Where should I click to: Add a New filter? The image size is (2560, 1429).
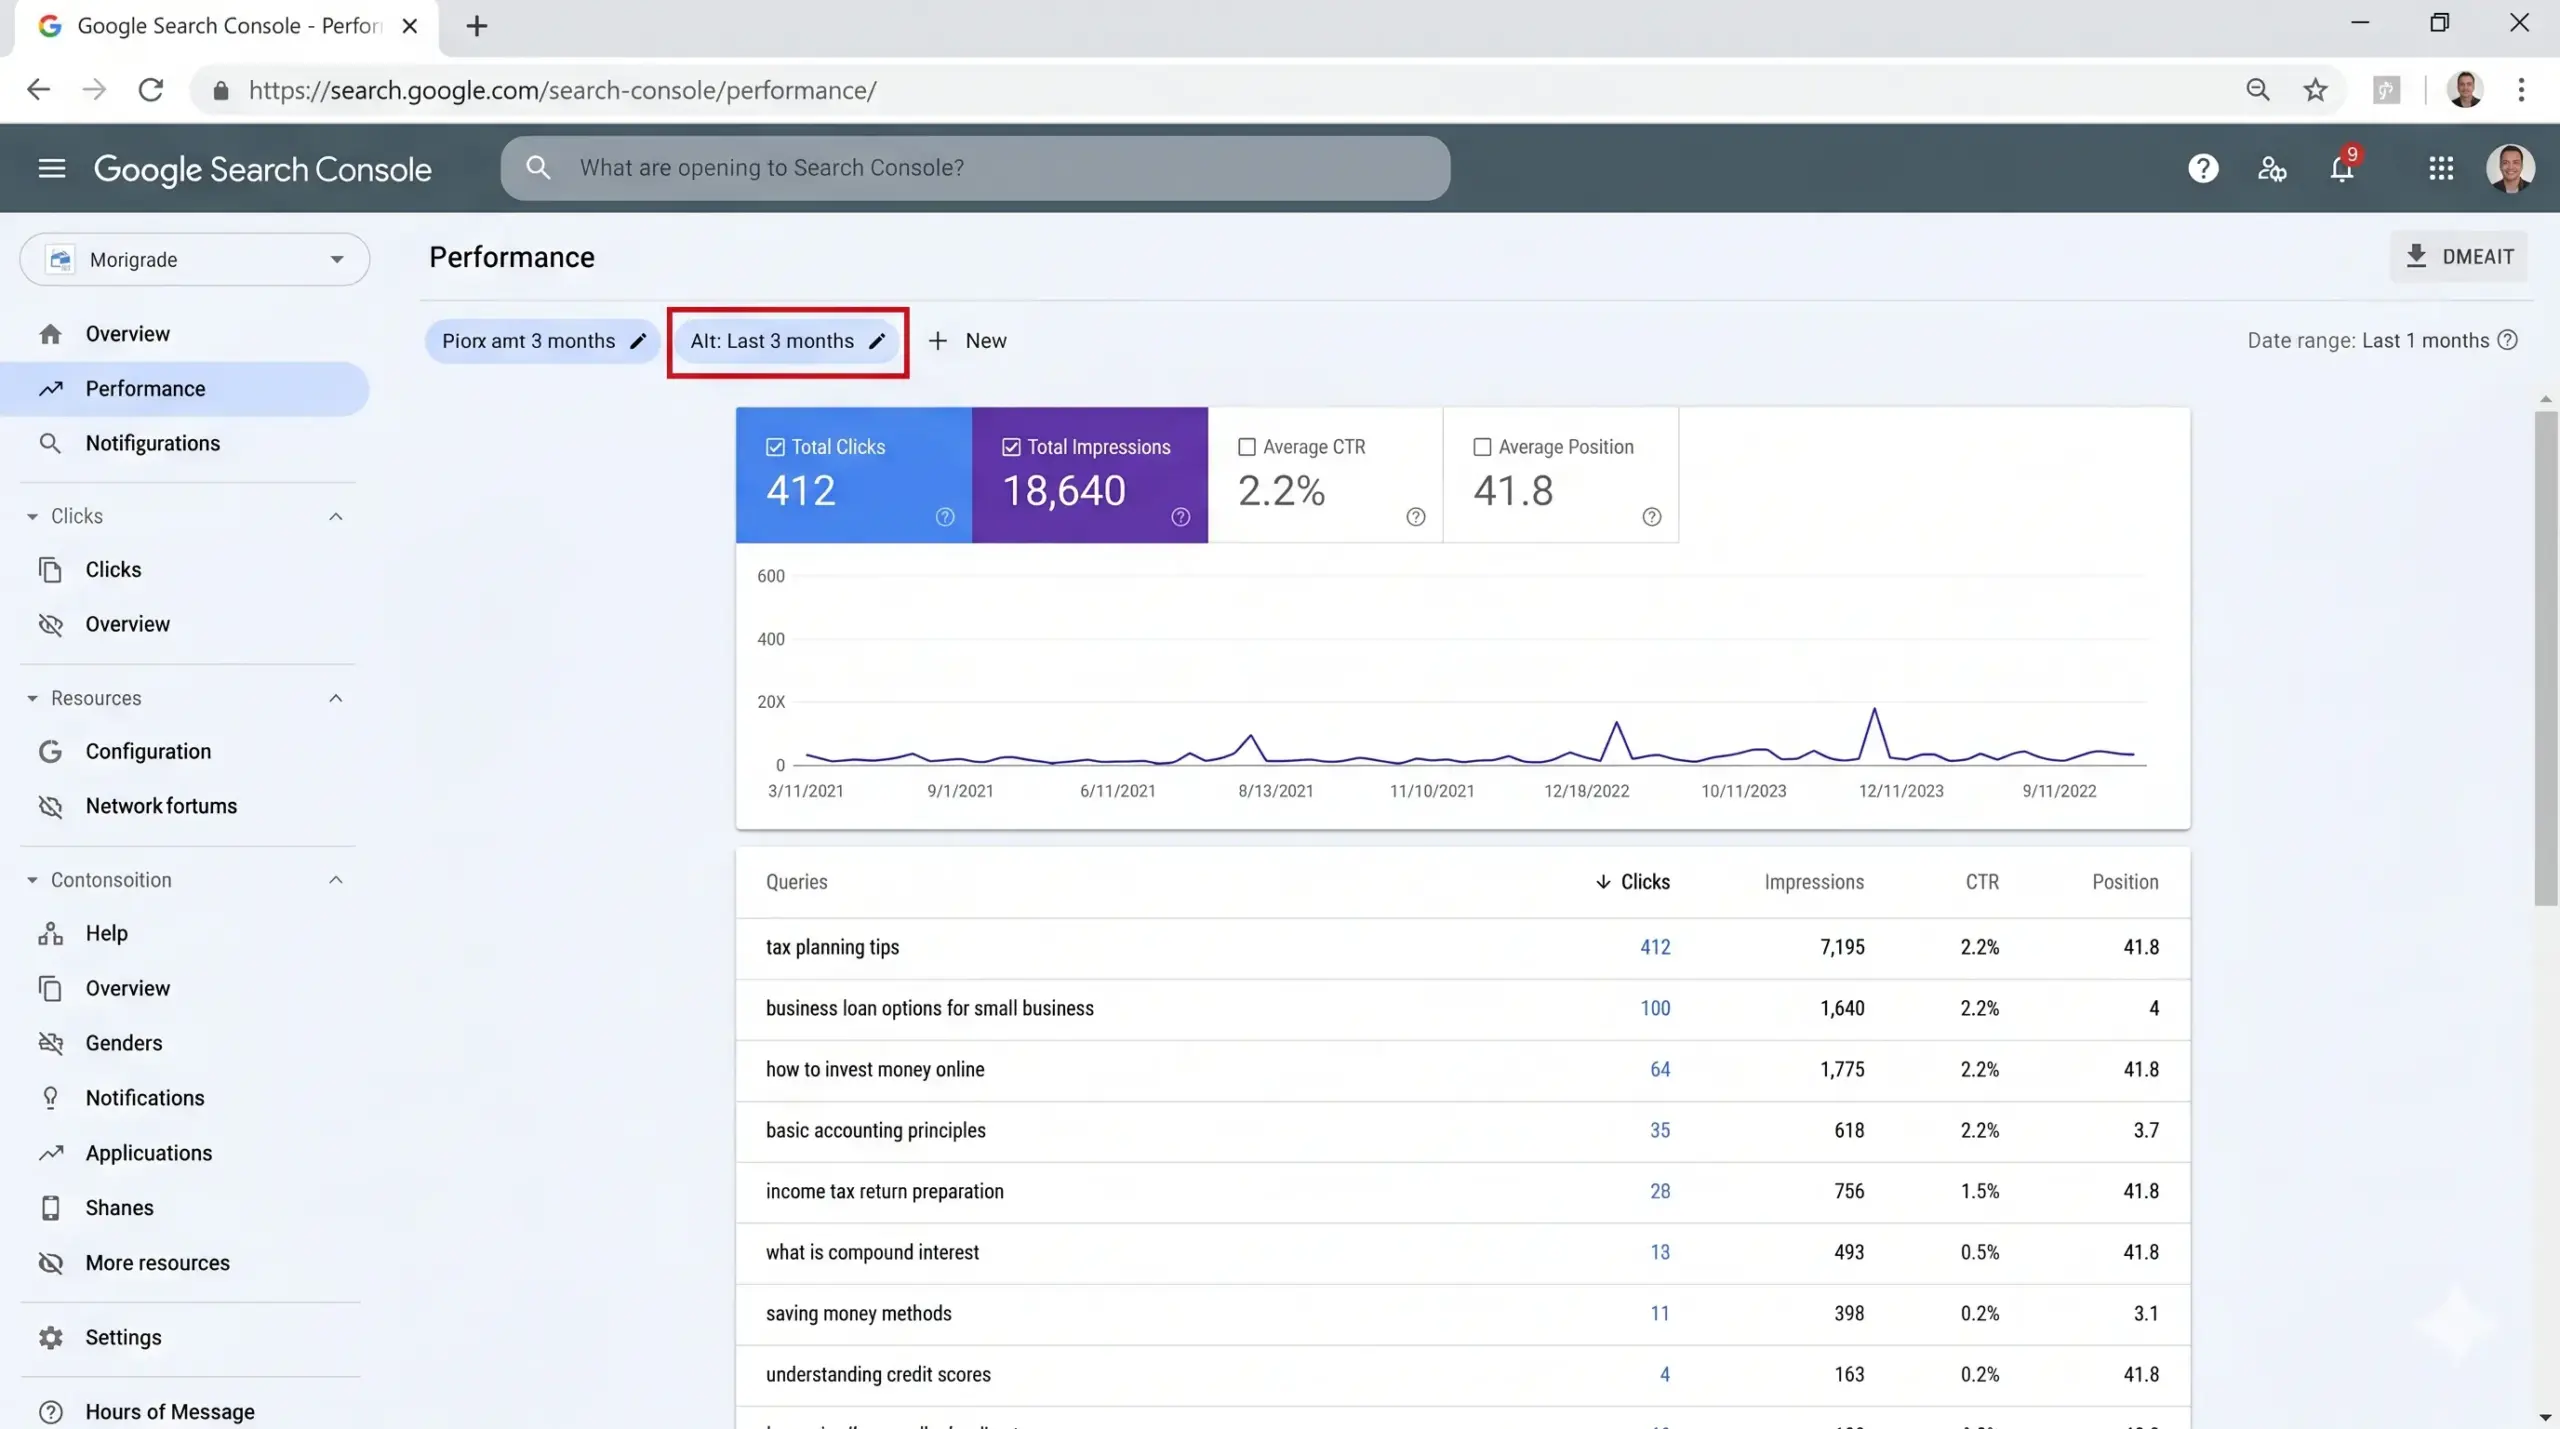coord(967,341)
